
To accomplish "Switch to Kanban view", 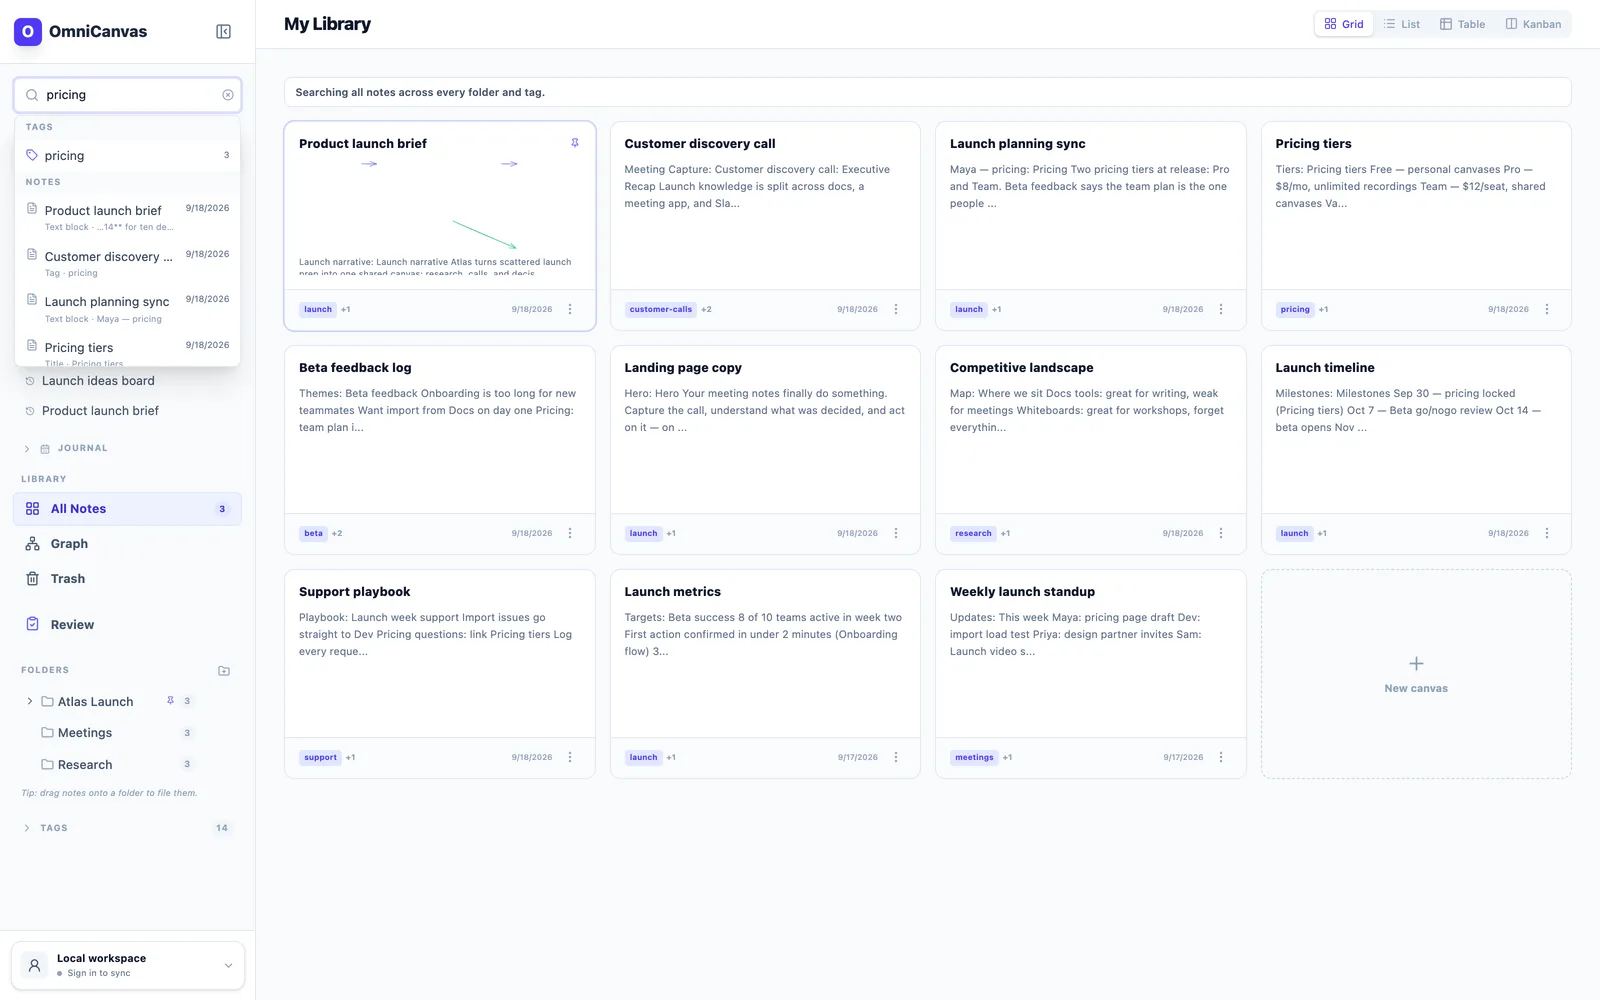I will (x=1533, y=24).
